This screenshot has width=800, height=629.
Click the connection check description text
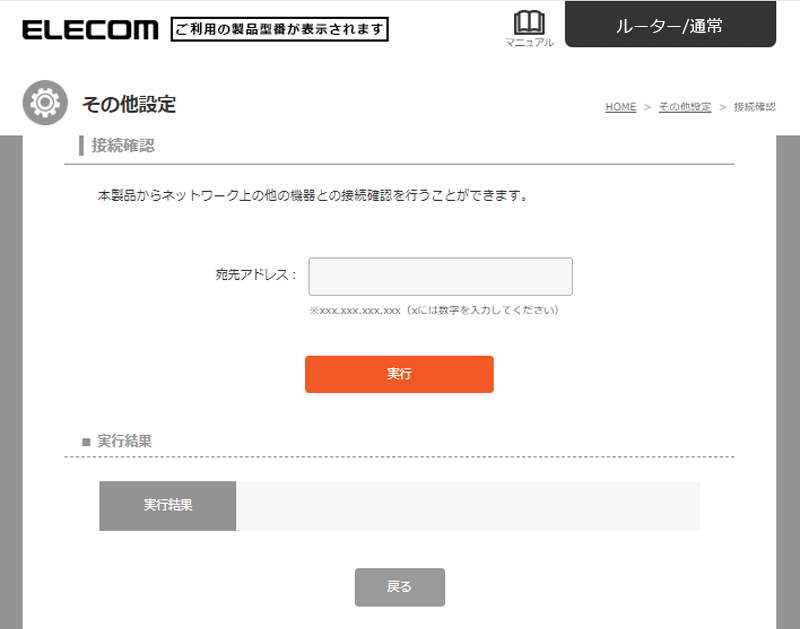312,196
